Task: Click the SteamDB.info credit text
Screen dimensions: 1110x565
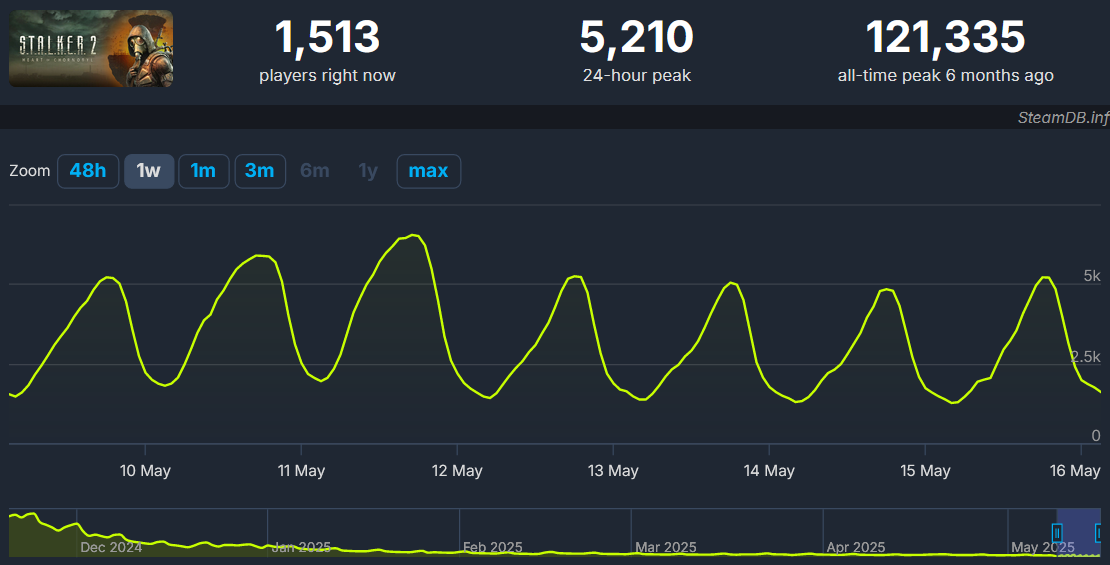Action: pyautogui.click(x=1063, y=118)
